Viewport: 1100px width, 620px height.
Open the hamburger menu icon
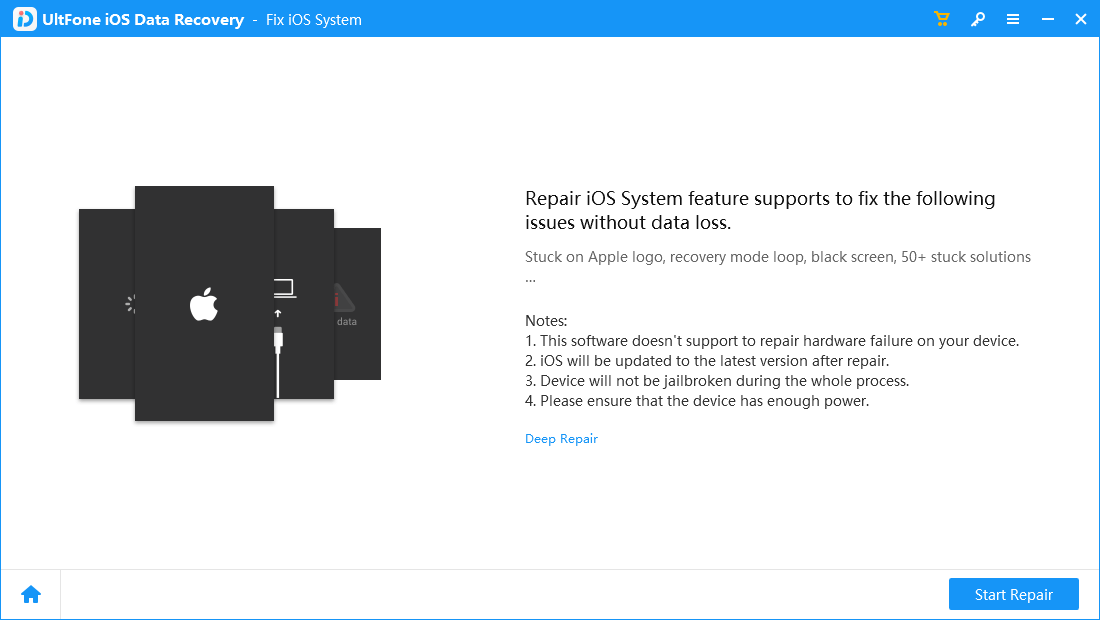[x=1013, y=18]
